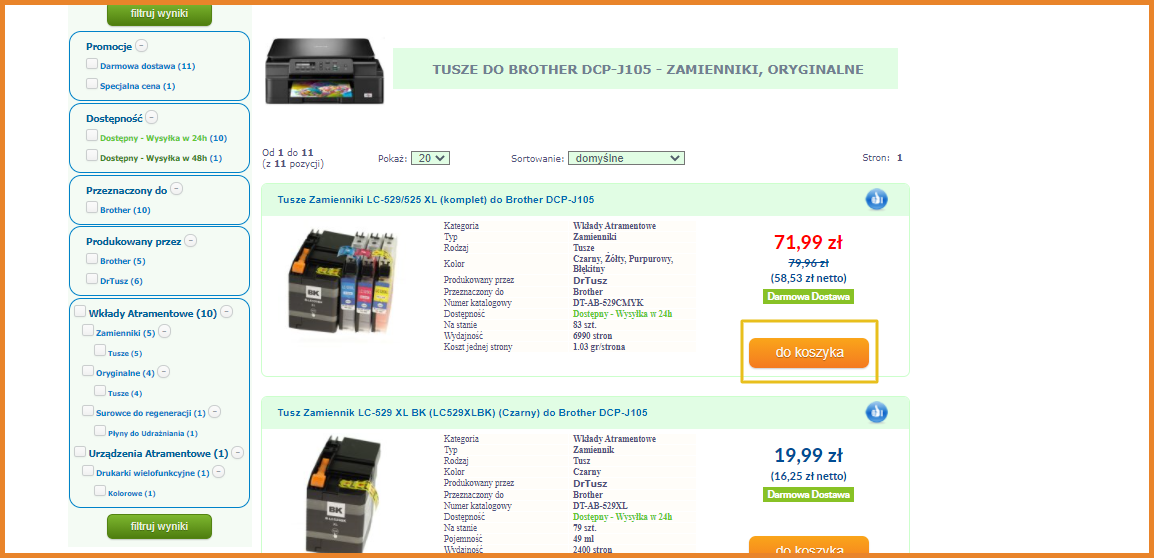Check the Darmowa dostawa filter
Screen dimensions: 1154x558
pos(92,64)
